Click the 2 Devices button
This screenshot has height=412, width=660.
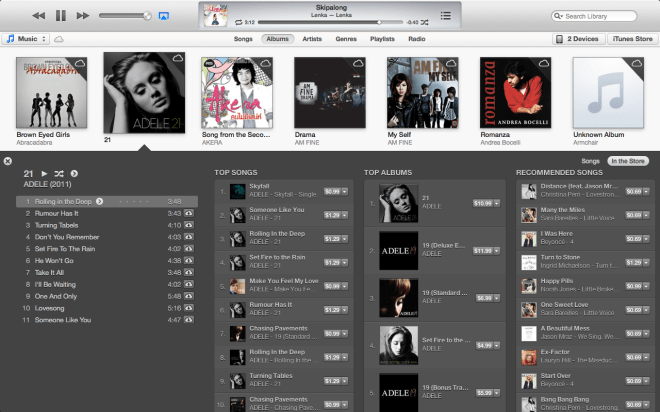pyautogui.click(x=578, y=39)
